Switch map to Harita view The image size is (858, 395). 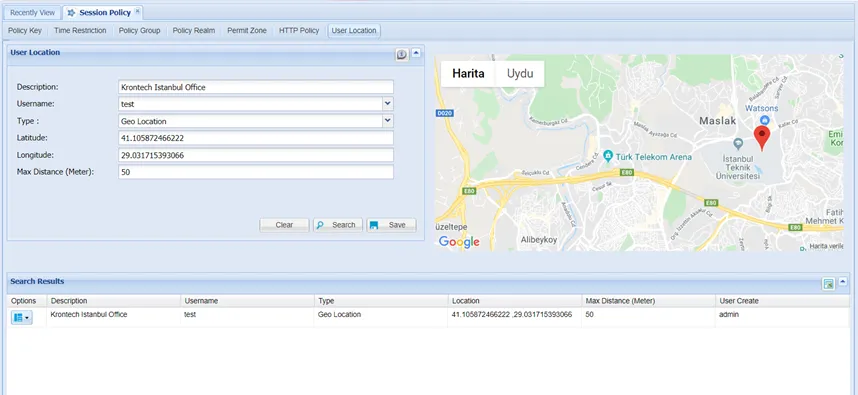click(468, 74)
